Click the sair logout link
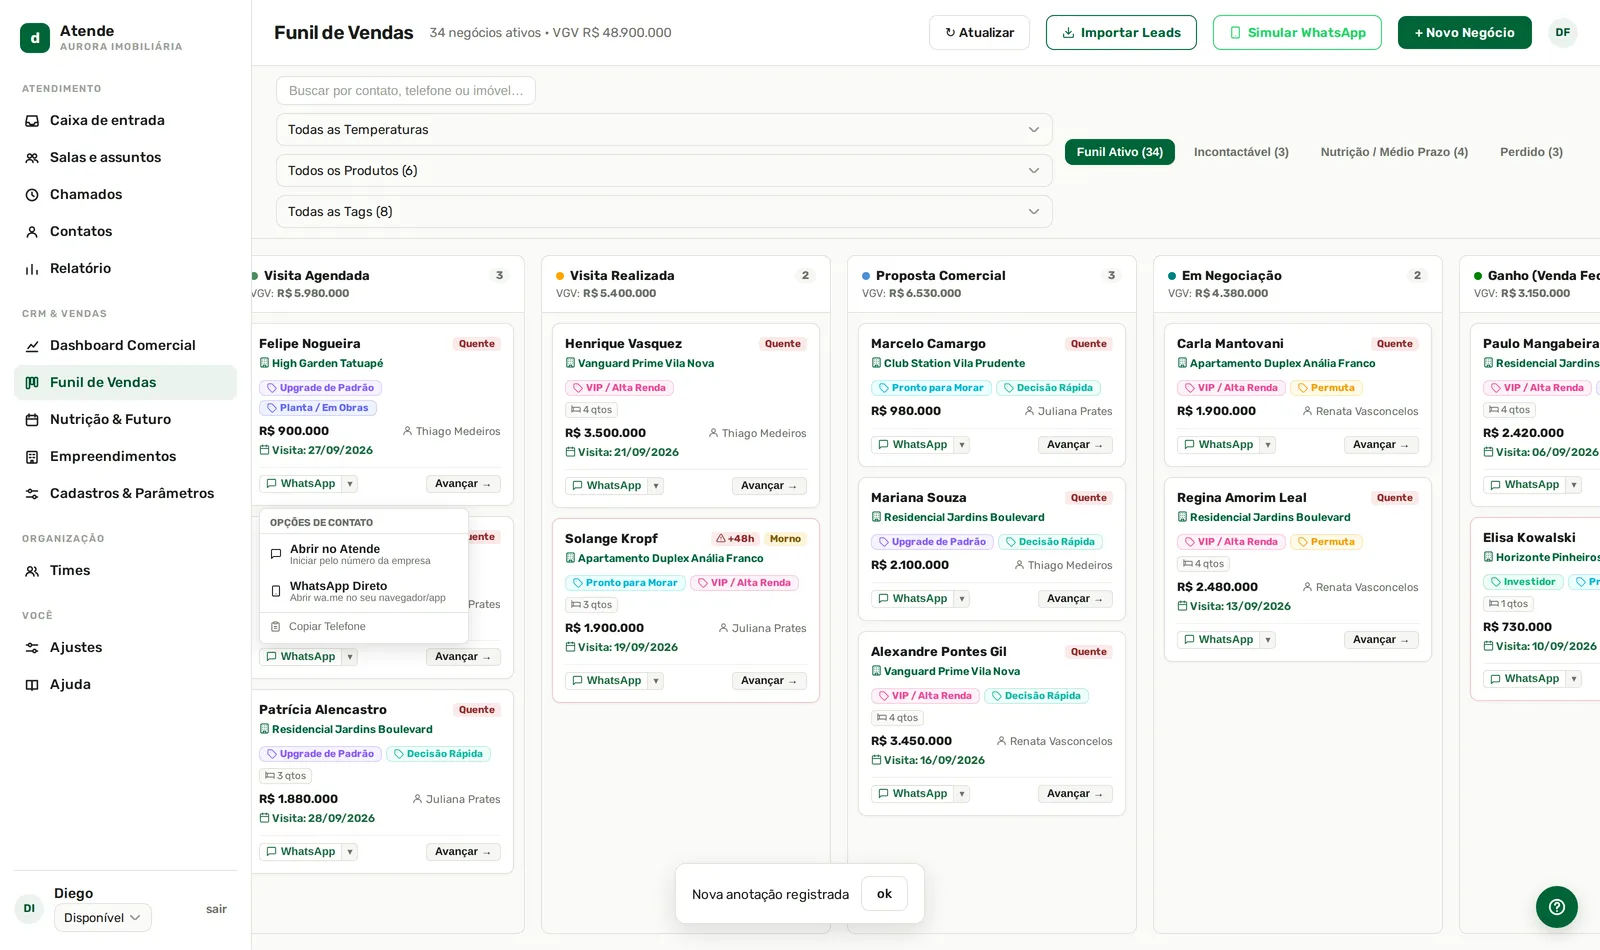 216,909
